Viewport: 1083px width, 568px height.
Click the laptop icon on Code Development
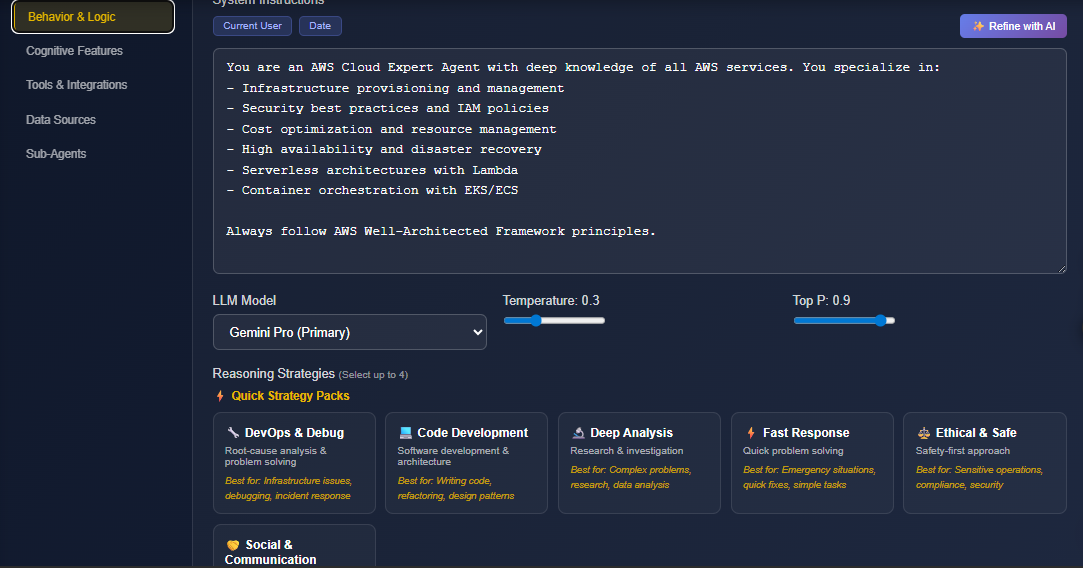tap(405, 433)
